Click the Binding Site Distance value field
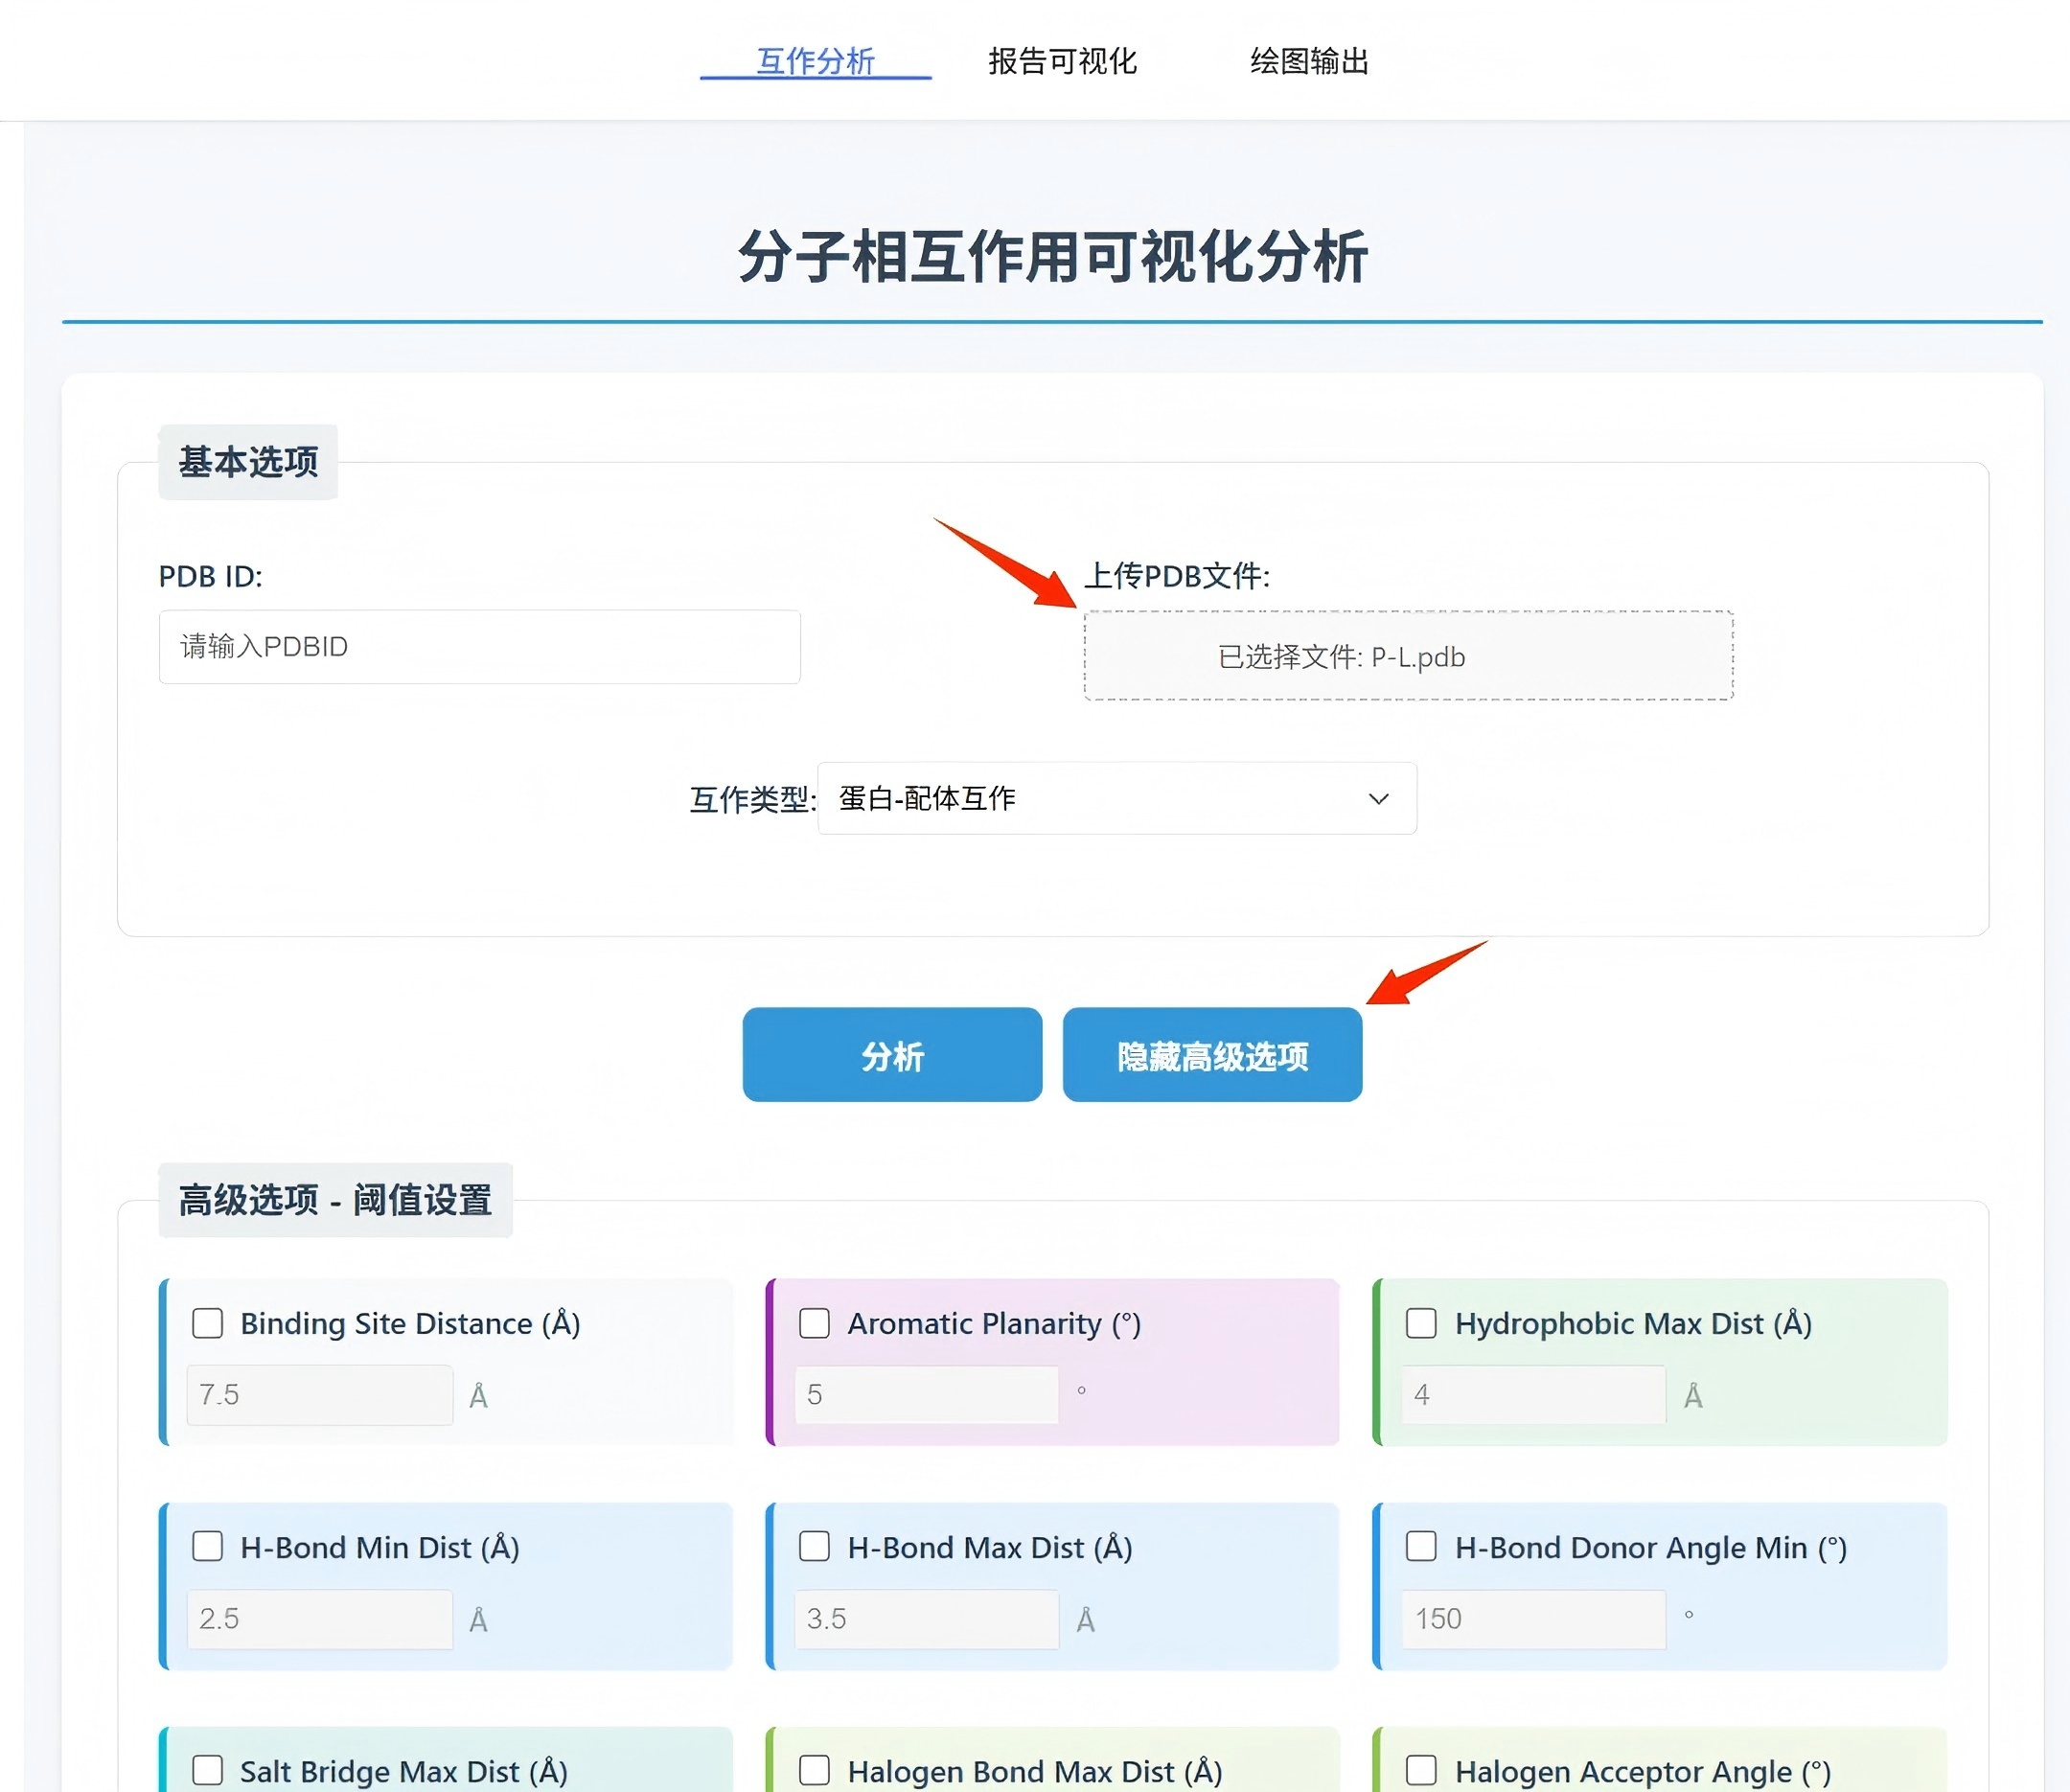2070x1792 pixels. pos(320,1395)
